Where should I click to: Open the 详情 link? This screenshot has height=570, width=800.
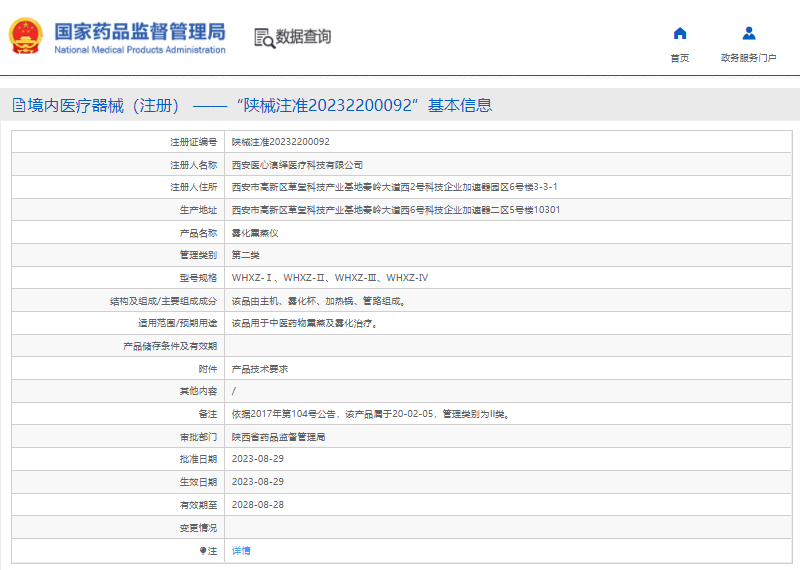(x=241, y=551)
